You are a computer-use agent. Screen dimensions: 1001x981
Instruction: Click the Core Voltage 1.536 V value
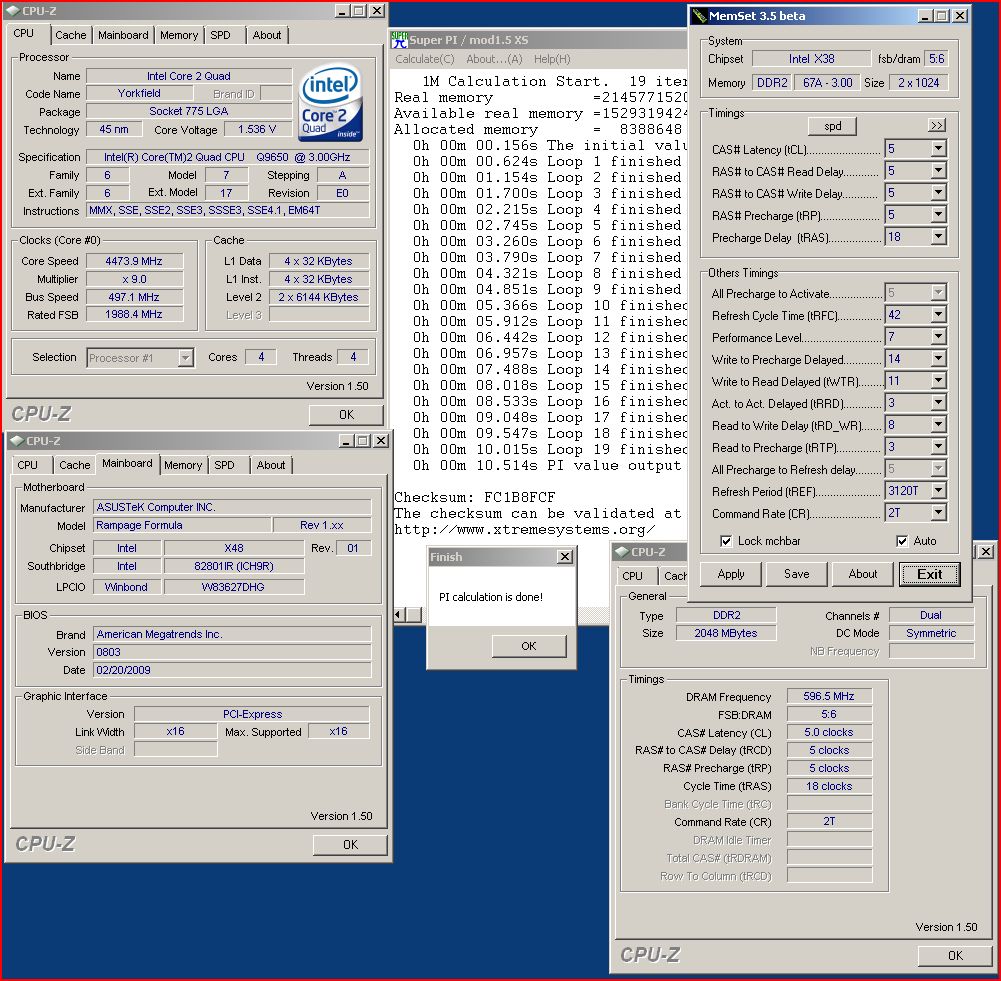(257, 130)
